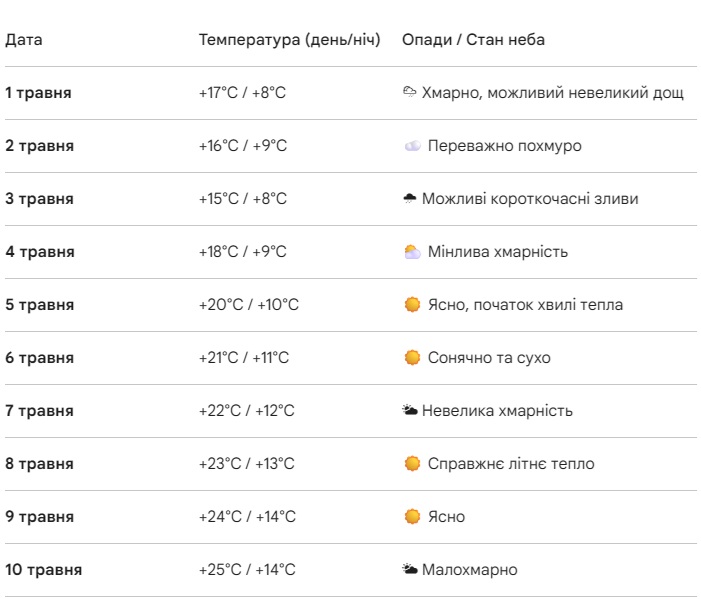
Task: Click the partly sunny icon for 4 травня
Action: (x=412, y=252)
